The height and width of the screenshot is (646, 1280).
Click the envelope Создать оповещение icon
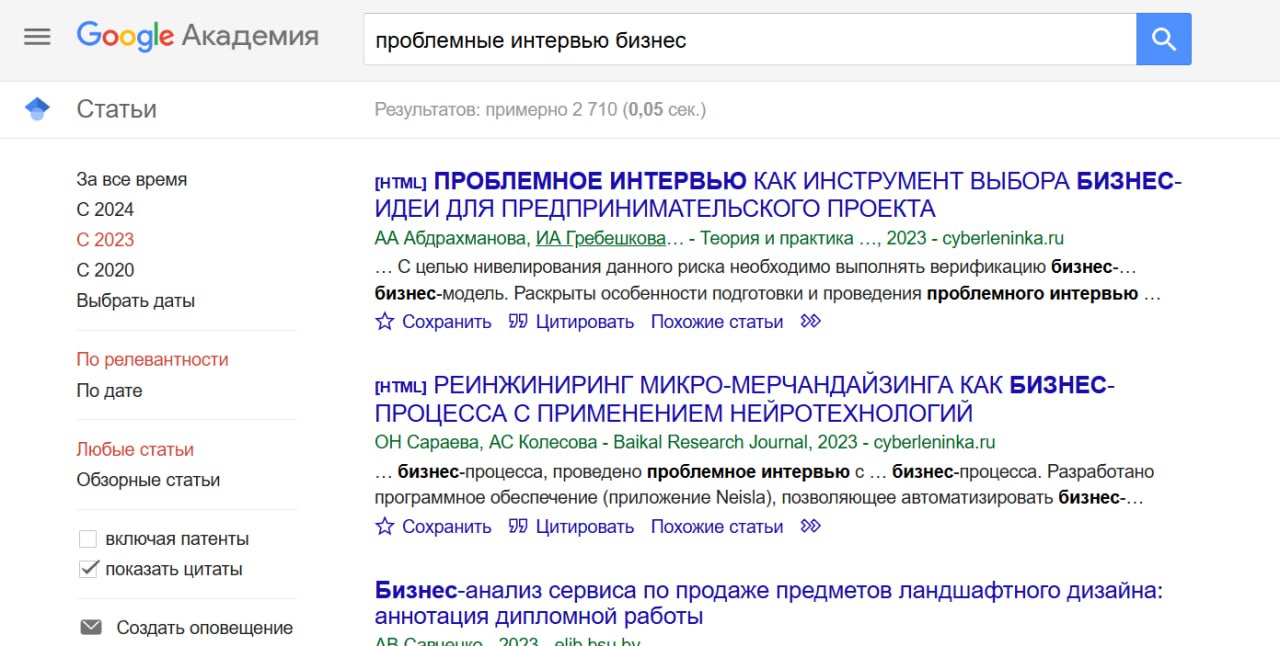click(91, 628)
